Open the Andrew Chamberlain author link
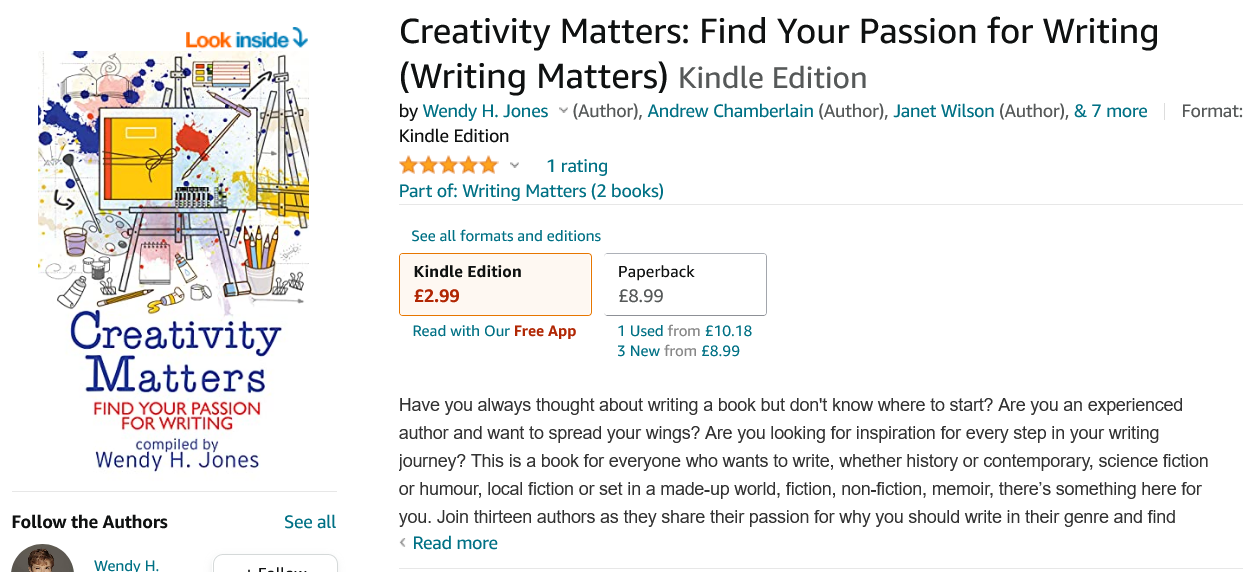The height and width of the screenshot is (572, 1243). pos(730,111)
